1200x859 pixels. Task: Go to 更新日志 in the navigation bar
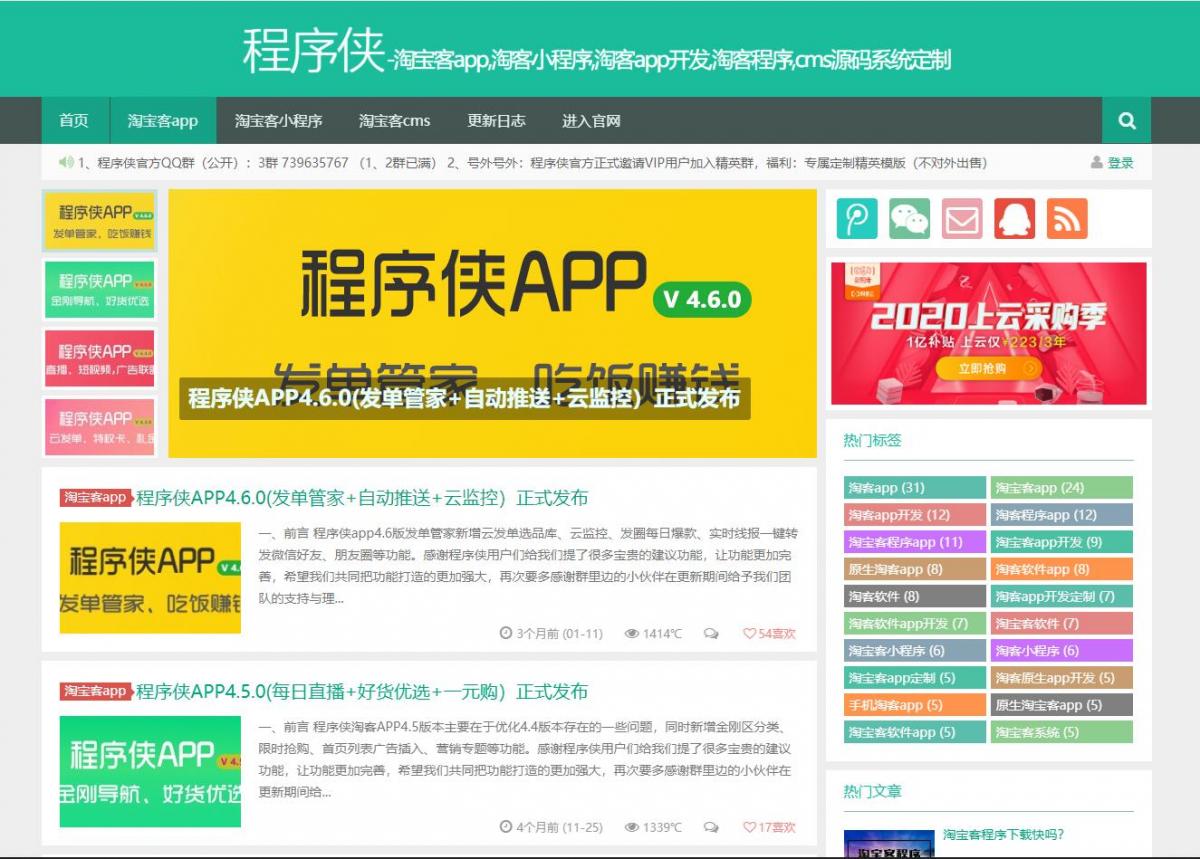pyautogui.click(x=496, y=121)
